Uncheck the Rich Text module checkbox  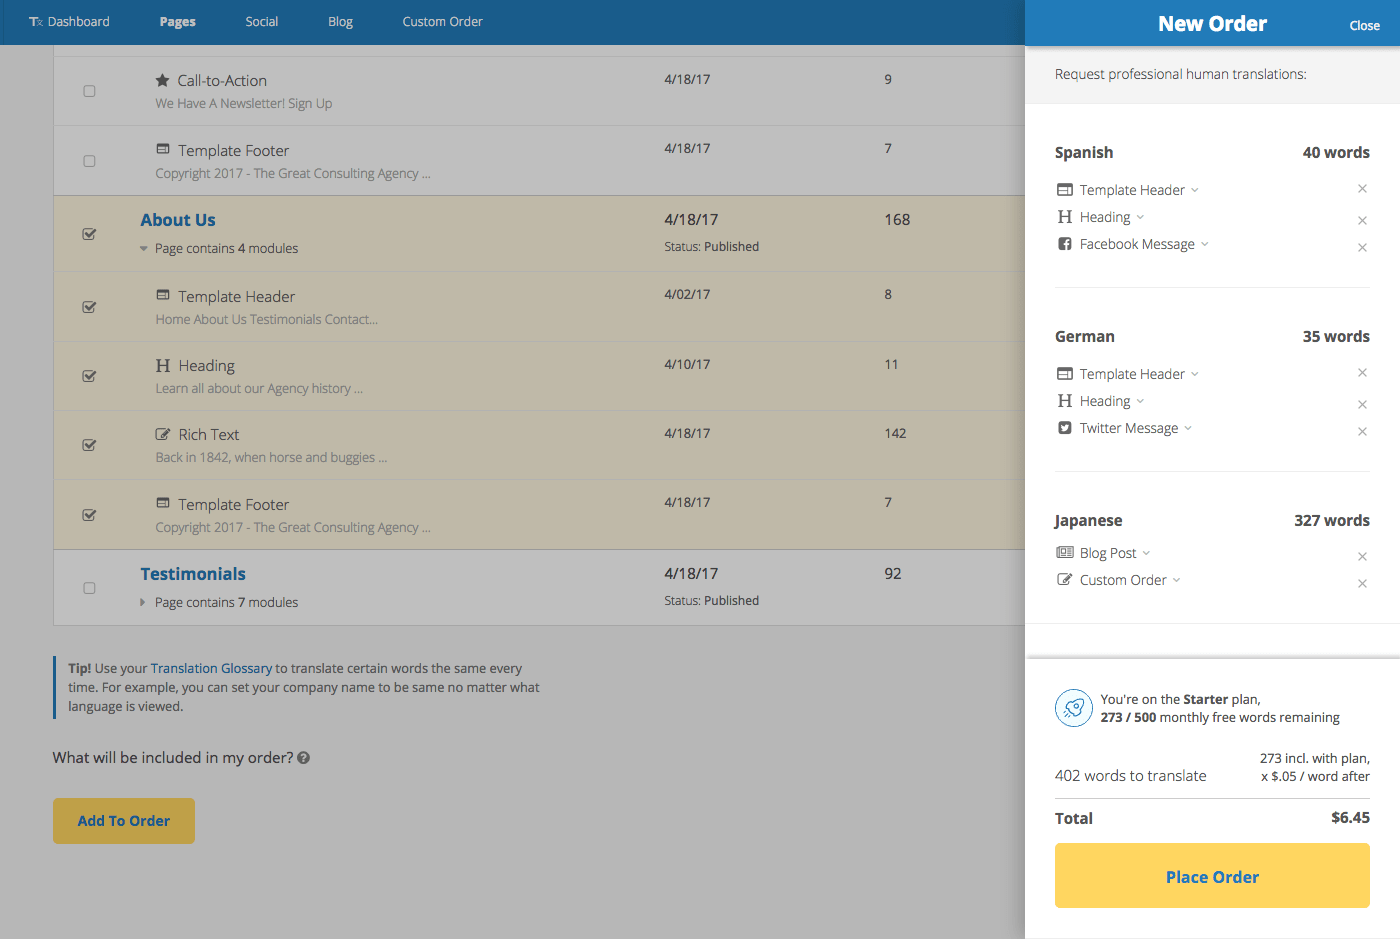click(89, 445)
